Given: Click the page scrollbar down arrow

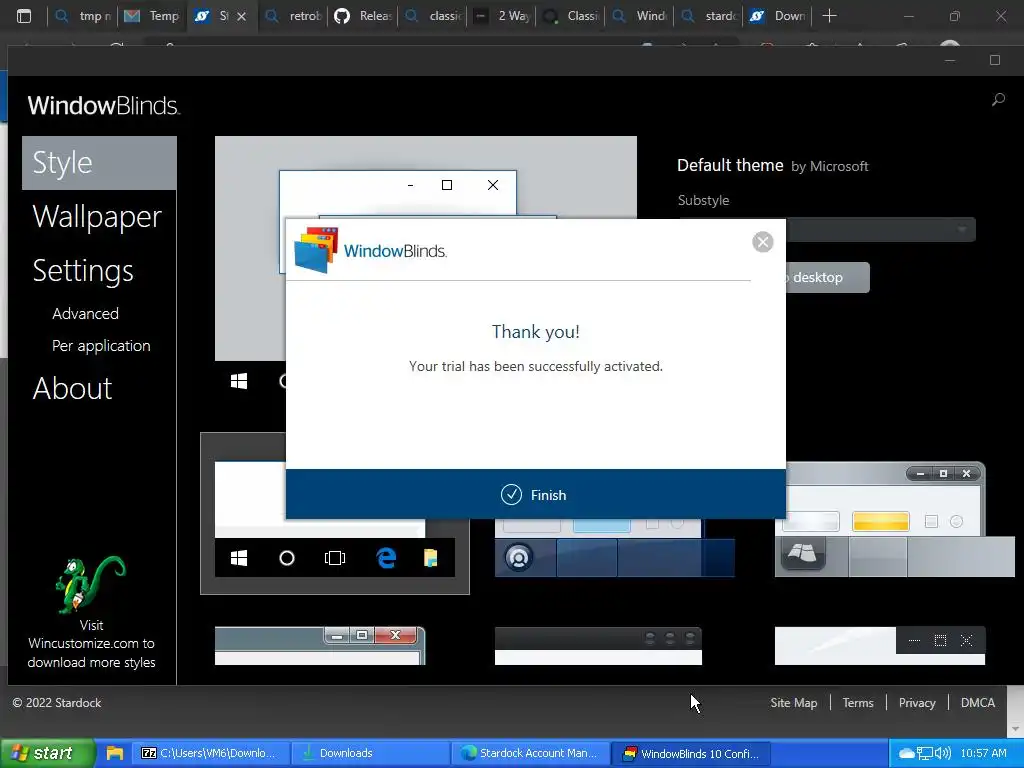Looking at the screenshot, I should (x=1015, y=729).
